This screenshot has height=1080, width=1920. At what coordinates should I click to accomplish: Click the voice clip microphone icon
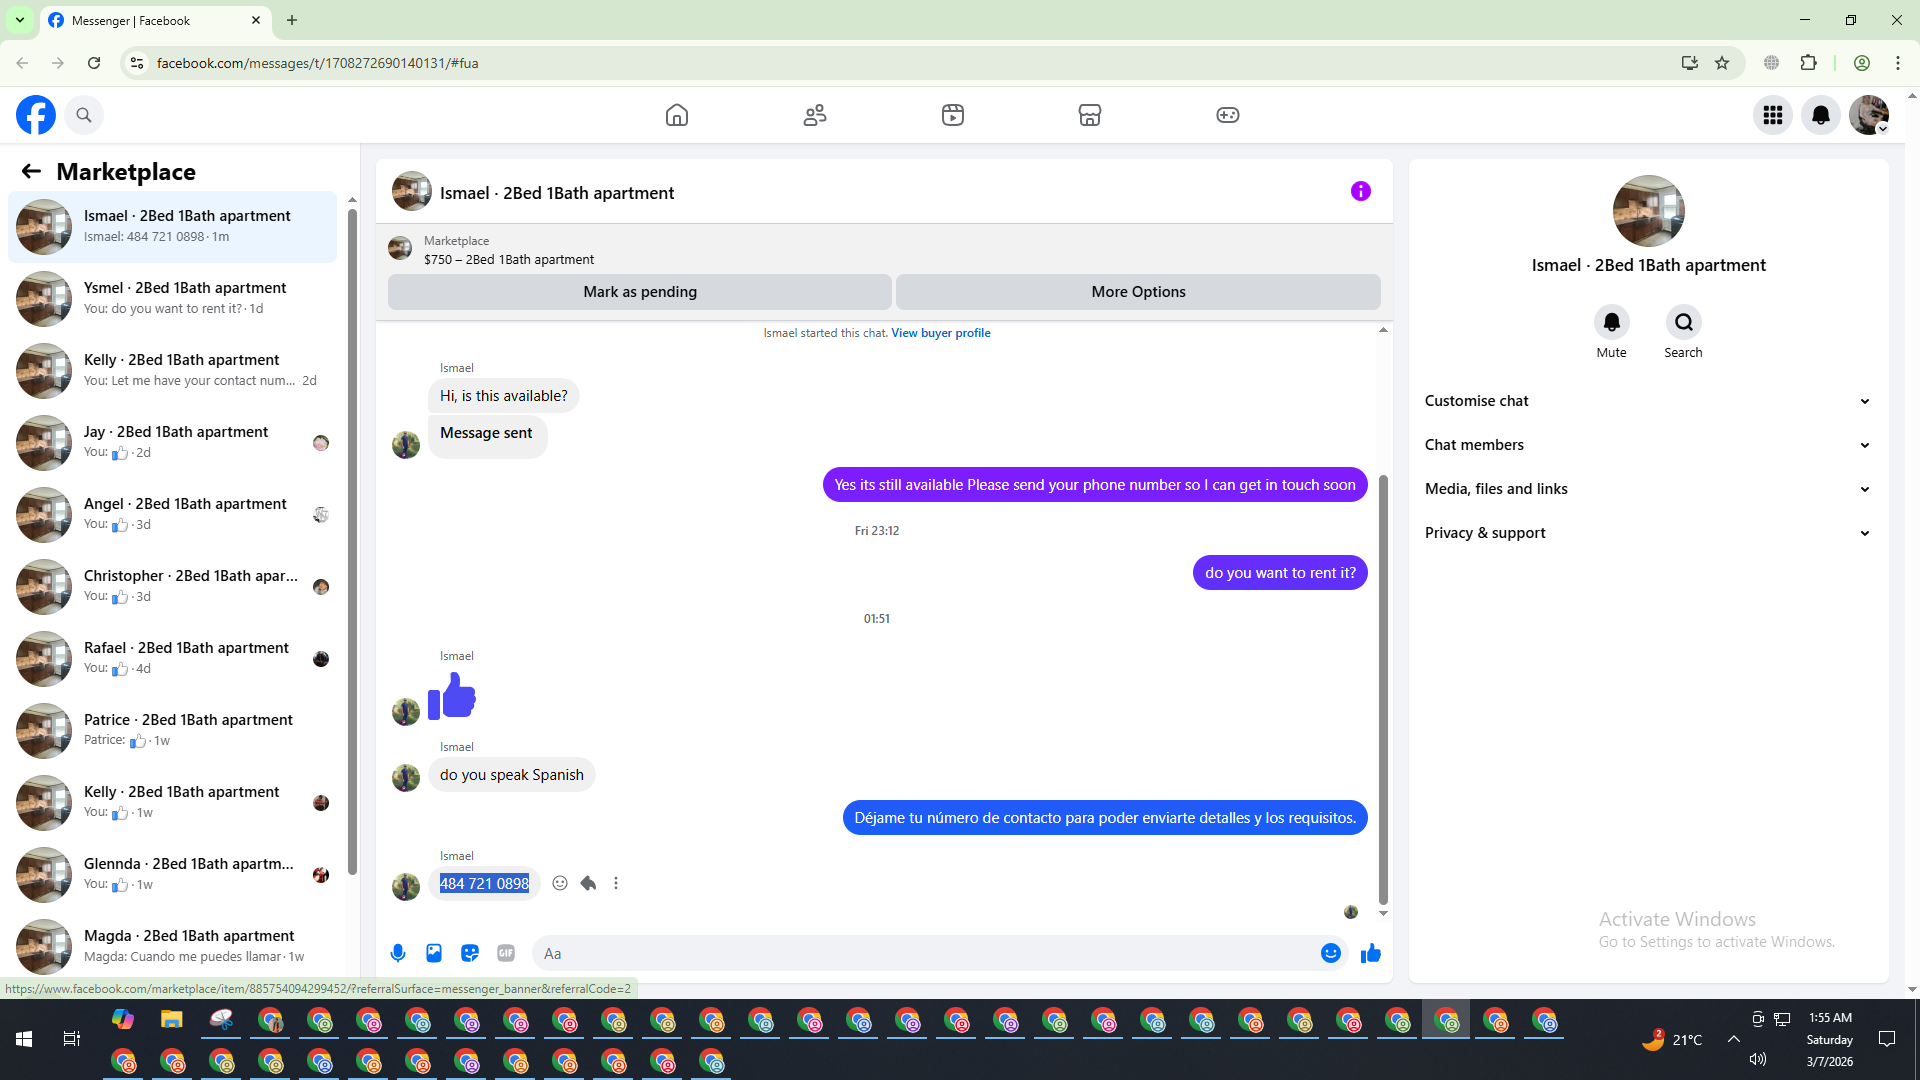click(x=398, y=953)
